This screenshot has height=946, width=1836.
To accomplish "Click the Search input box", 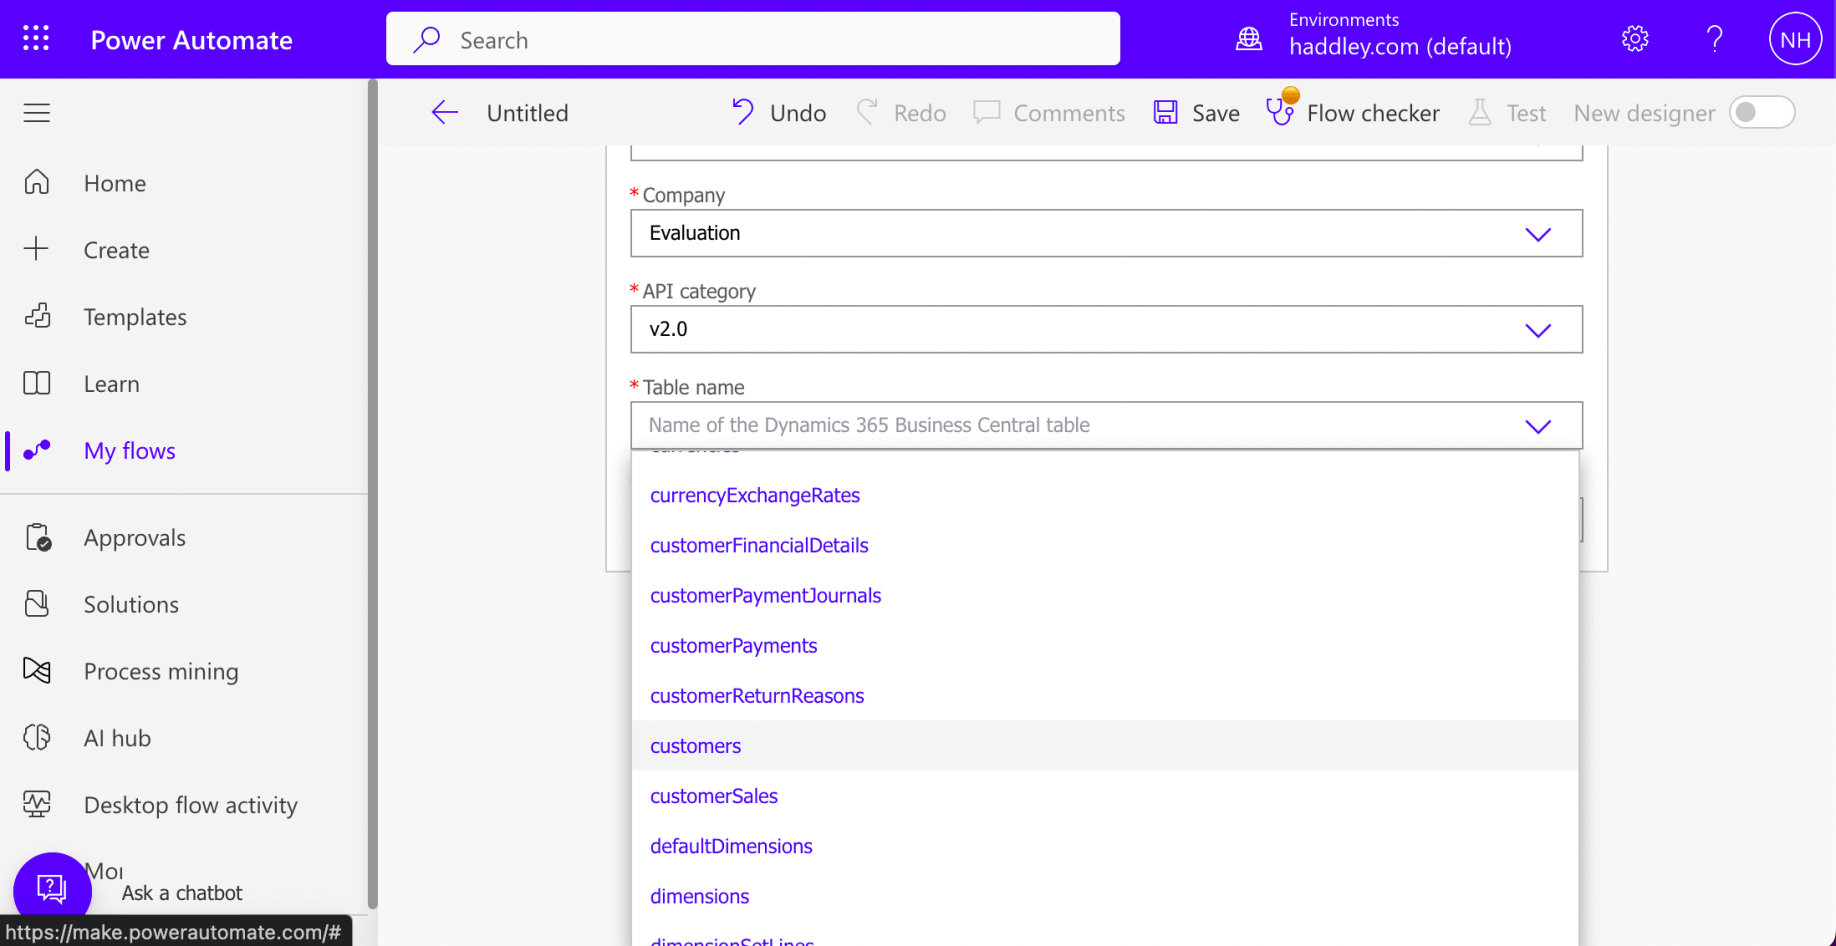I will [x=752, y=40].
